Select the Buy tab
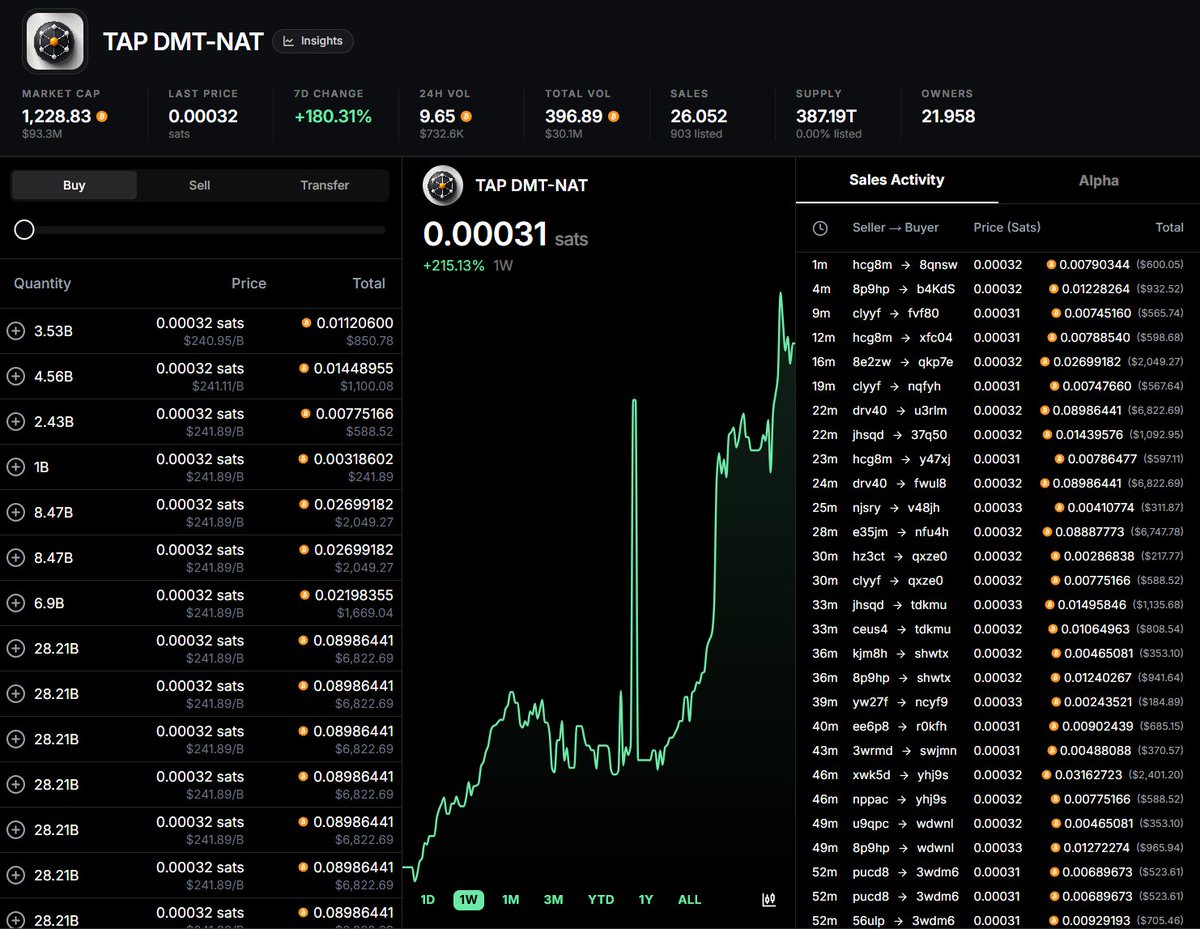Image resolution: width=1200 pixels, height=929 pixels. [74, 185]
